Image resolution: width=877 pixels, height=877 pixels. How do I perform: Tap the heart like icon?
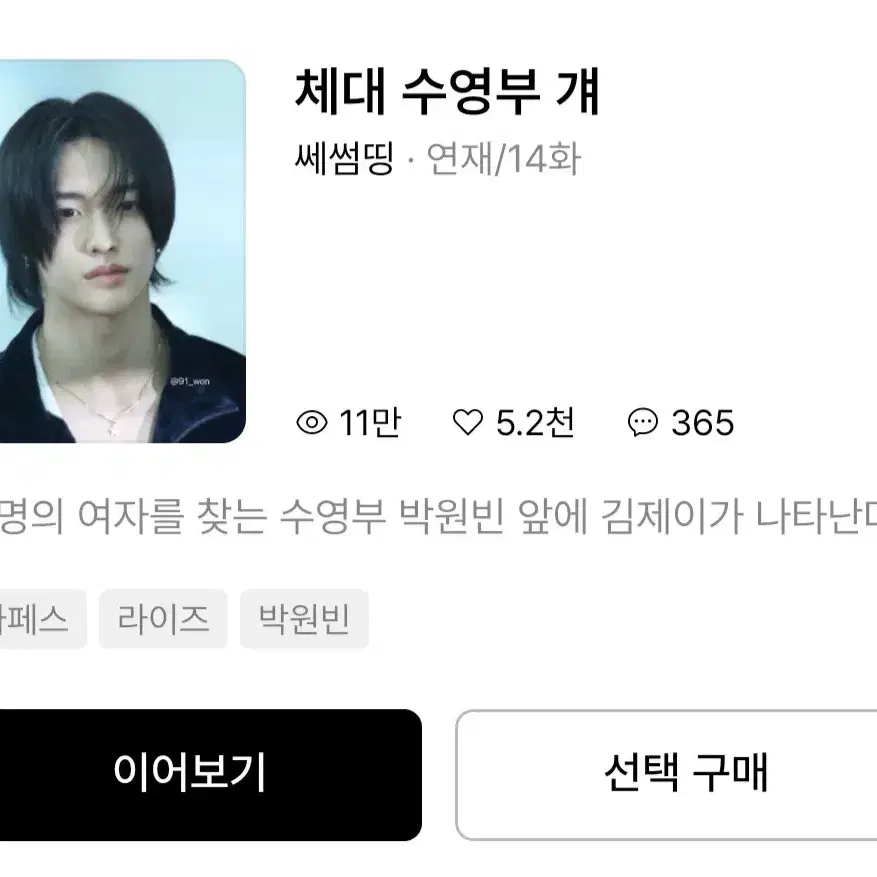coord(468,422)
